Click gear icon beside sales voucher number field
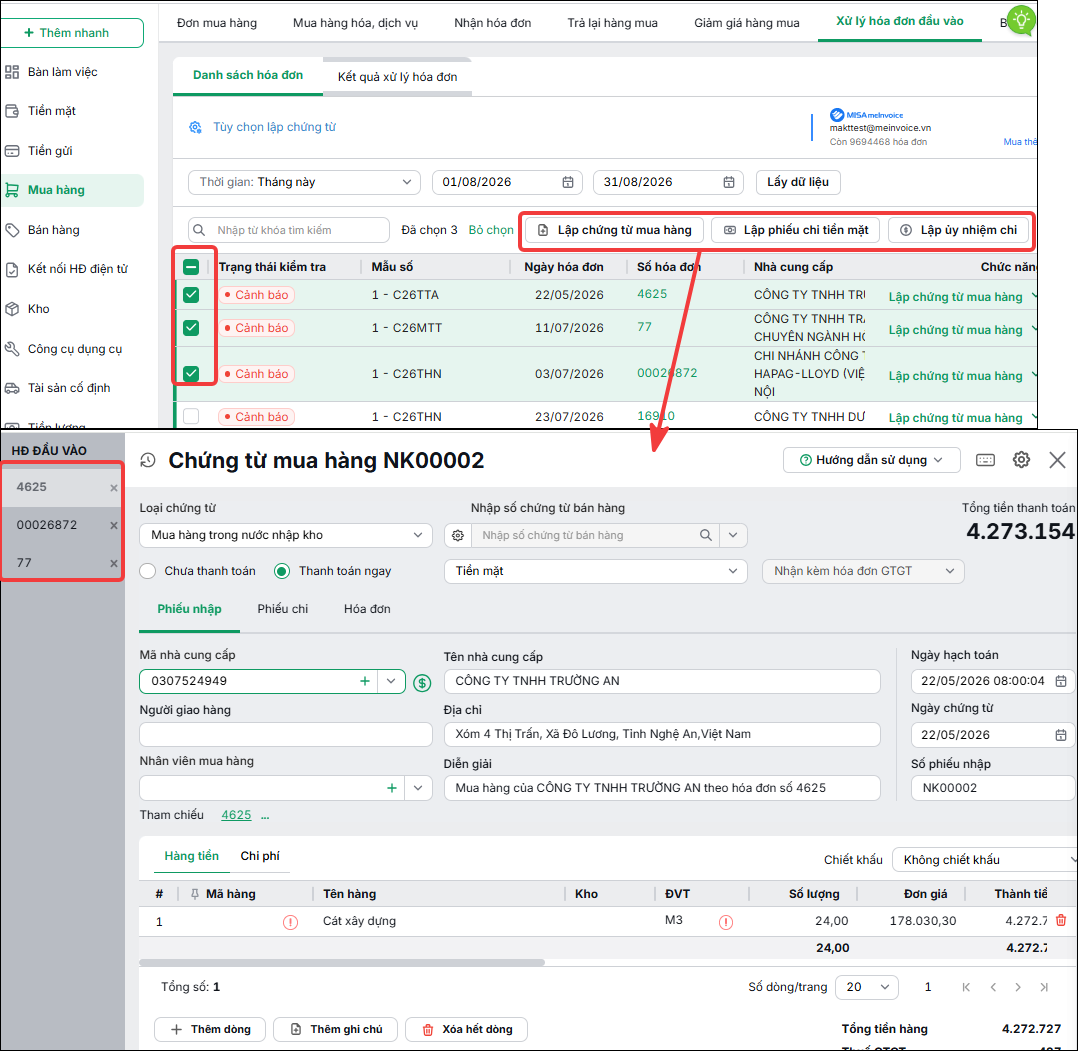Viewport: 1078px width, 1051px height. coord(458,535)
